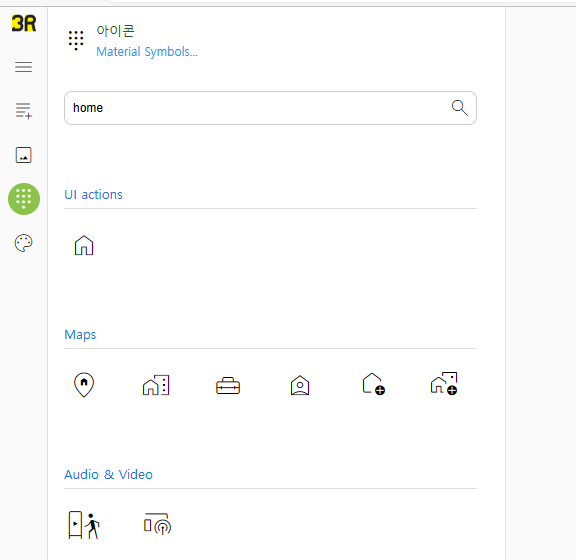This screenshot has width=576, height=560.
Task: Choose the home speaker broadcast icon
Action: pos(158,524)
